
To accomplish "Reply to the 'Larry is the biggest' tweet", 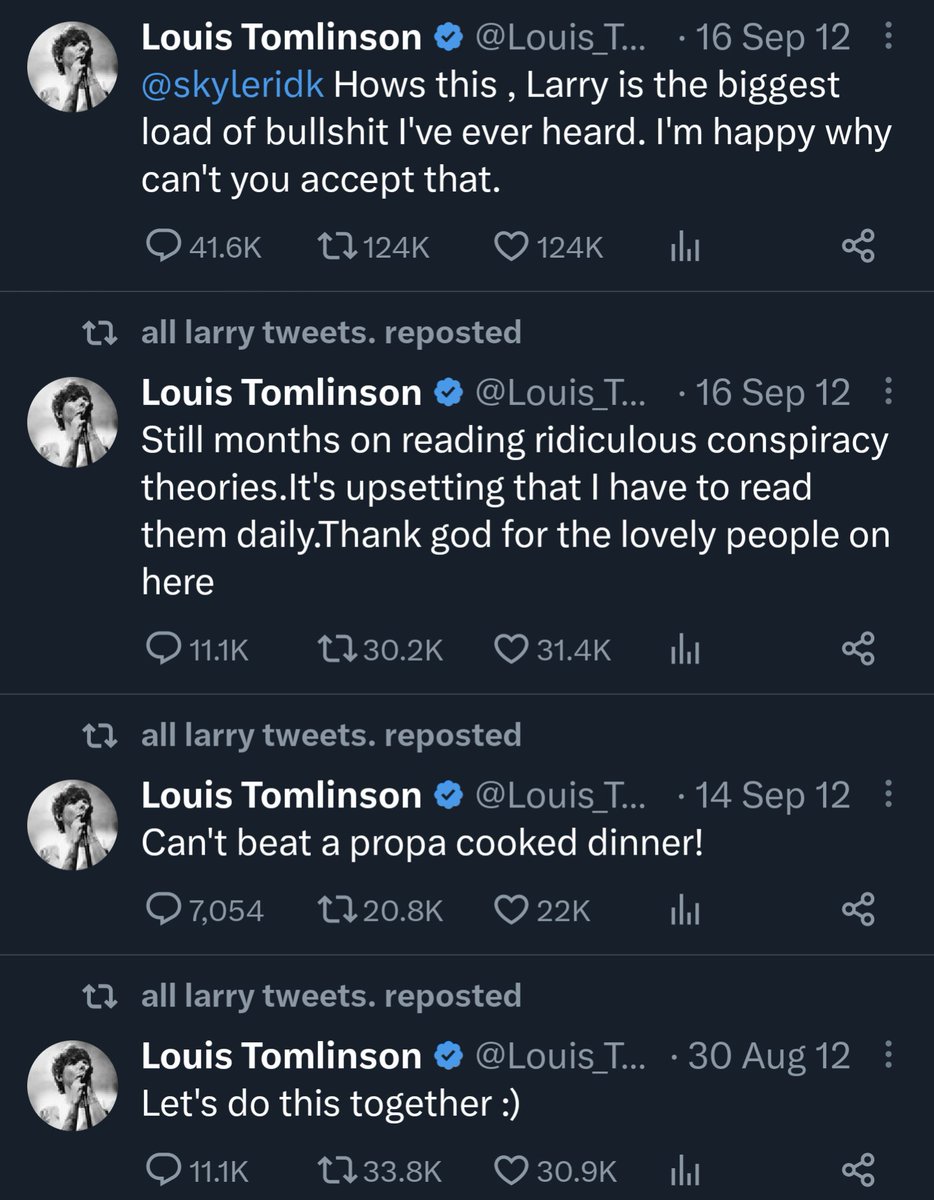I will (x=163, y=247).
